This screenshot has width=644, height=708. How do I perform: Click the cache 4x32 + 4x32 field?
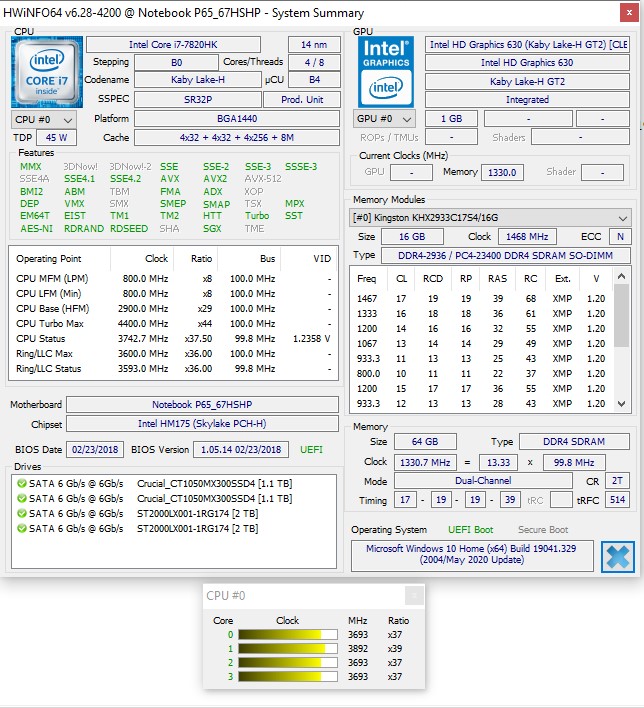point(237,138)
